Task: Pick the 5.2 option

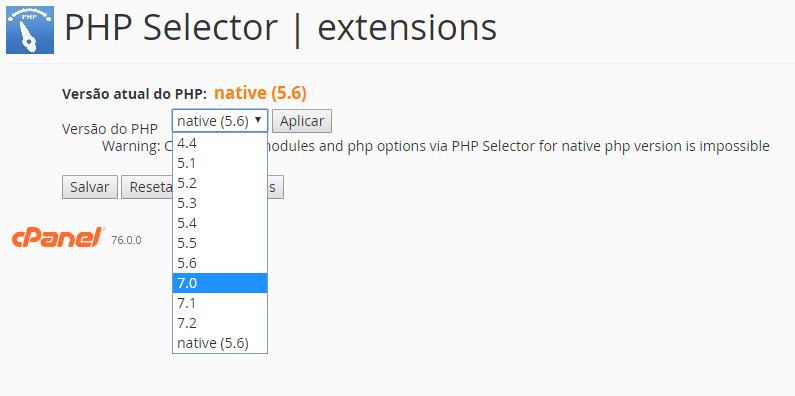Action: [x=220, y=183]
